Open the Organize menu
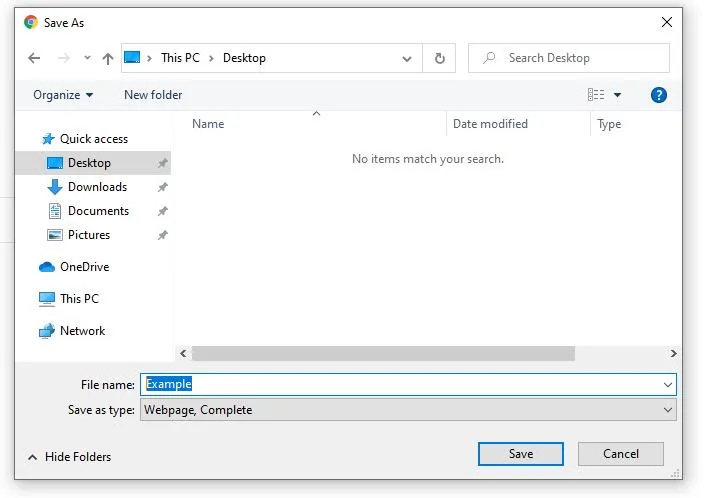 point(63,95)
